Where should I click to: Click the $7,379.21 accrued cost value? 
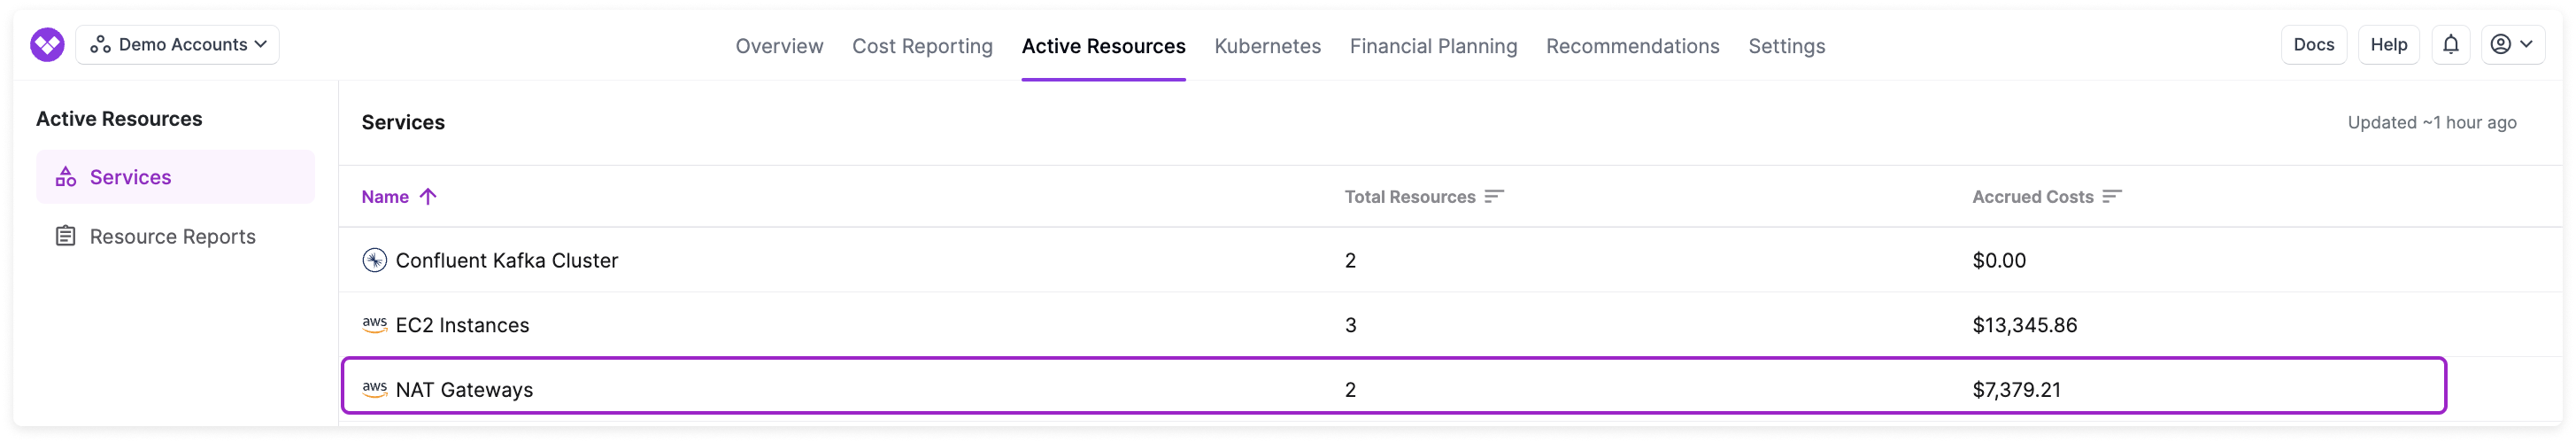click(2016, 390)
